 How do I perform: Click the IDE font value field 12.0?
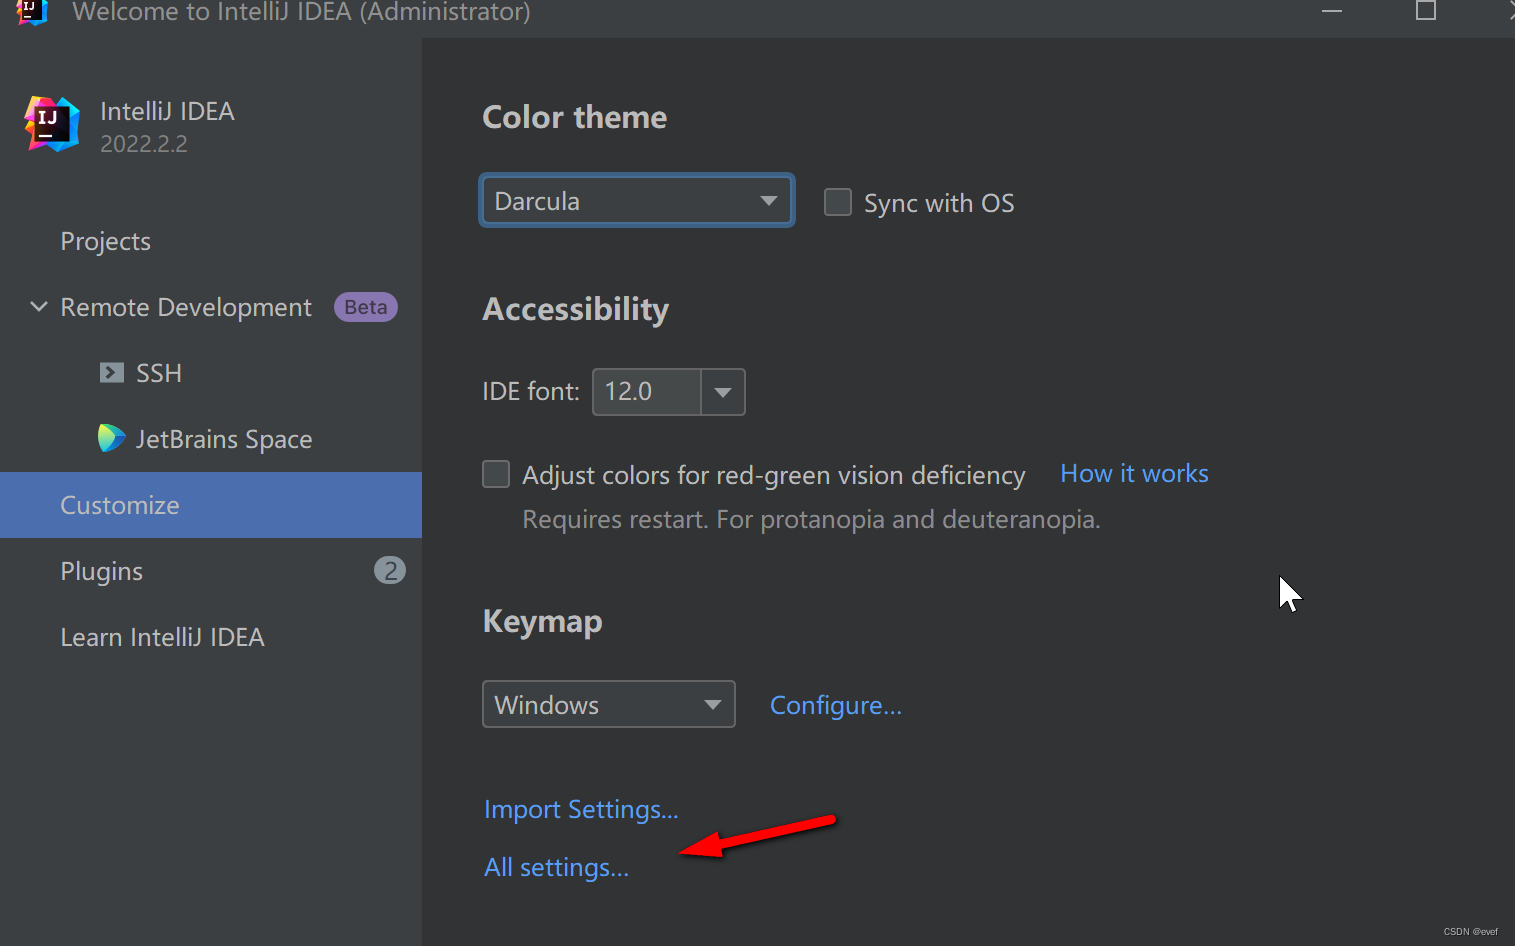tap(647, 392)
